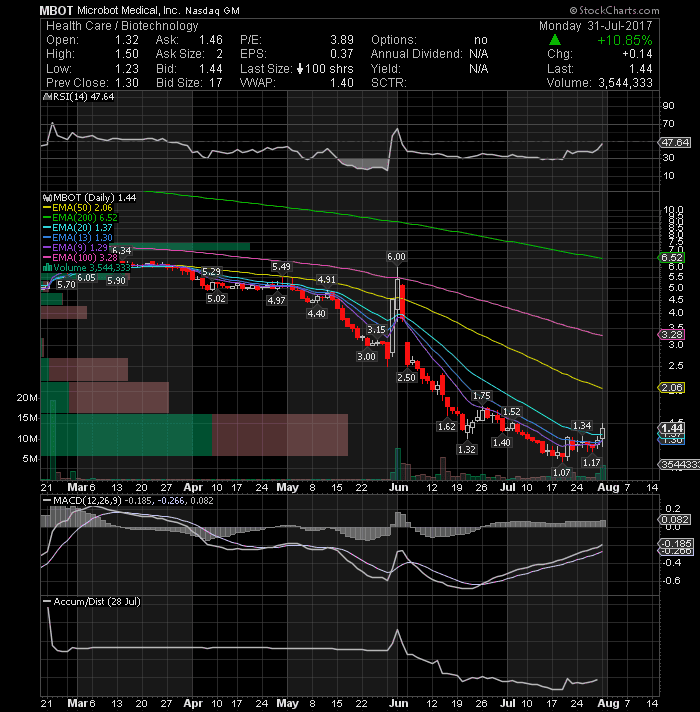Click the Options value no
700x712 pixels.
click(481, 40)
